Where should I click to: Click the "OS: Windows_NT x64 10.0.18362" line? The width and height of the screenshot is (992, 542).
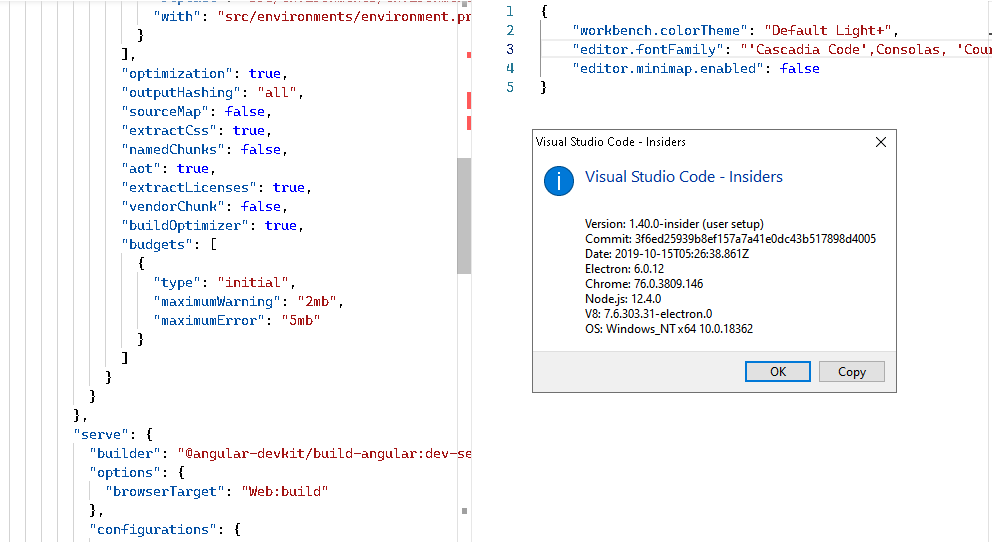669,329
